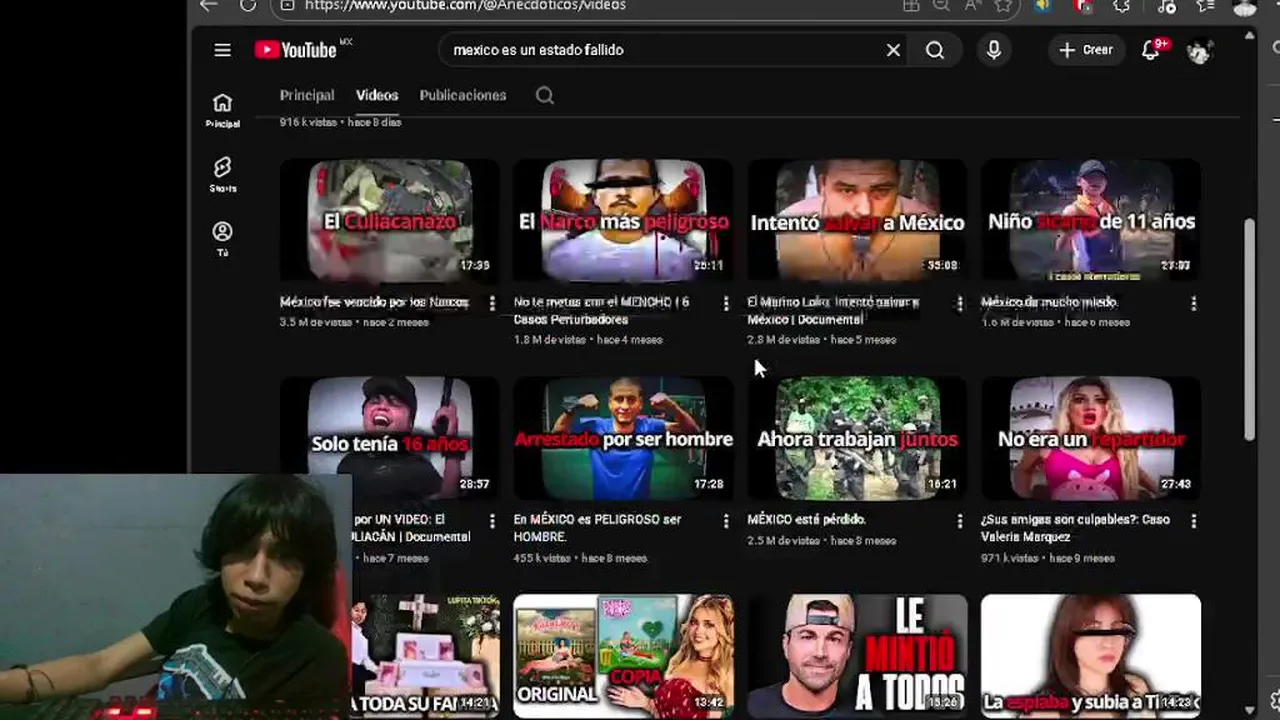Click the '2.8 M de vistas · hace 5 meses' text
The height and width of the screenshot is (720, 1280).
pyautogui.click(x=821, y=340)
